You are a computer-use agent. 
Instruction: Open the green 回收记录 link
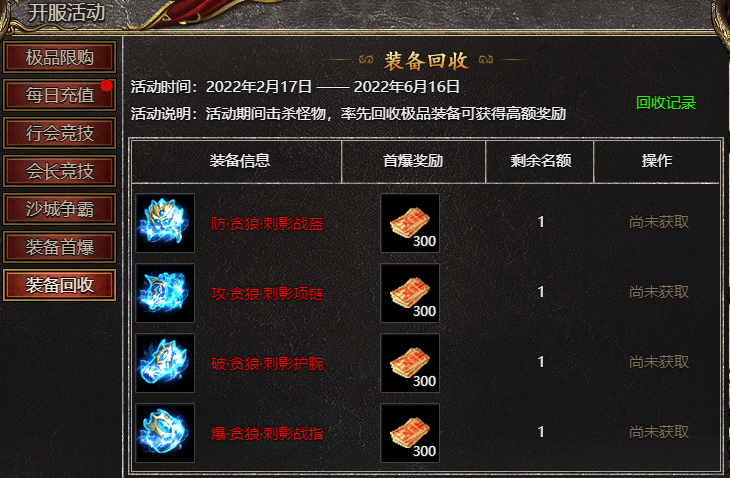pos(666,103)
